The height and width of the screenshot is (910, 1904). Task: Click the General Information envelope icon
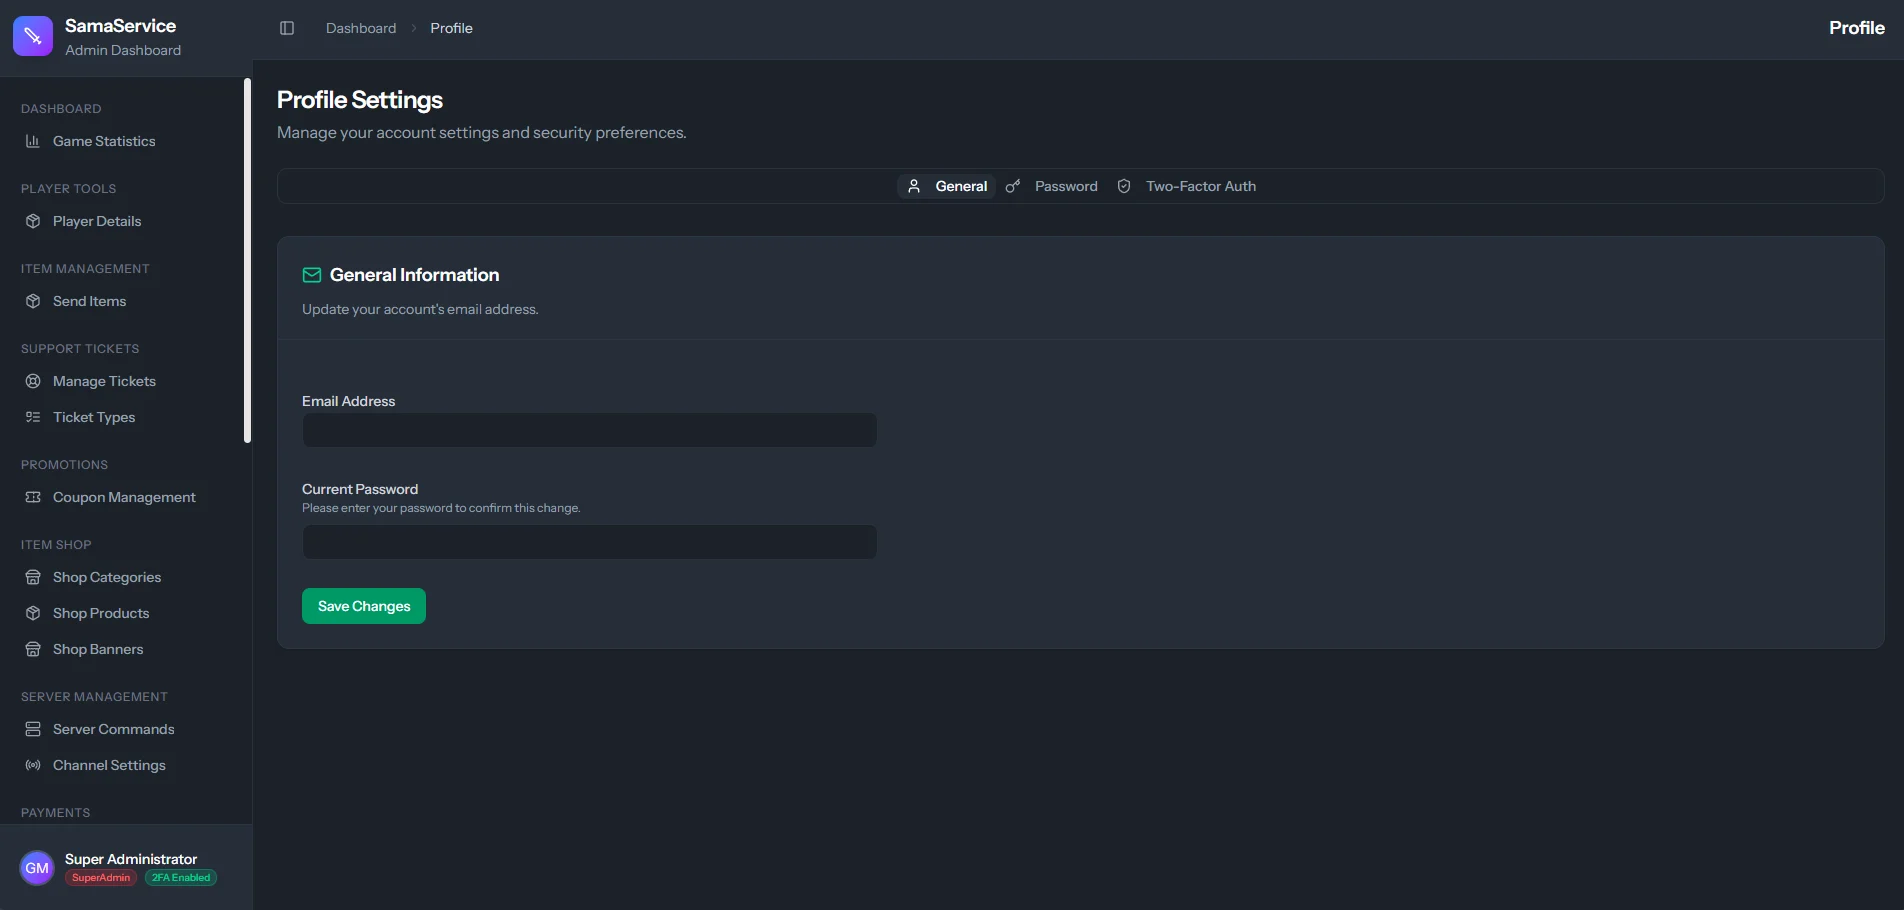312,275
